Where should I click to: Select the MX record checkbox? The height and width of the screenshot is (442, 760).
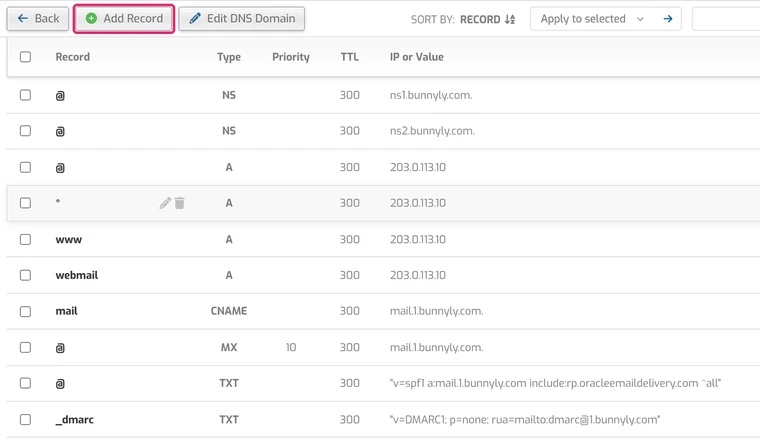25,347
